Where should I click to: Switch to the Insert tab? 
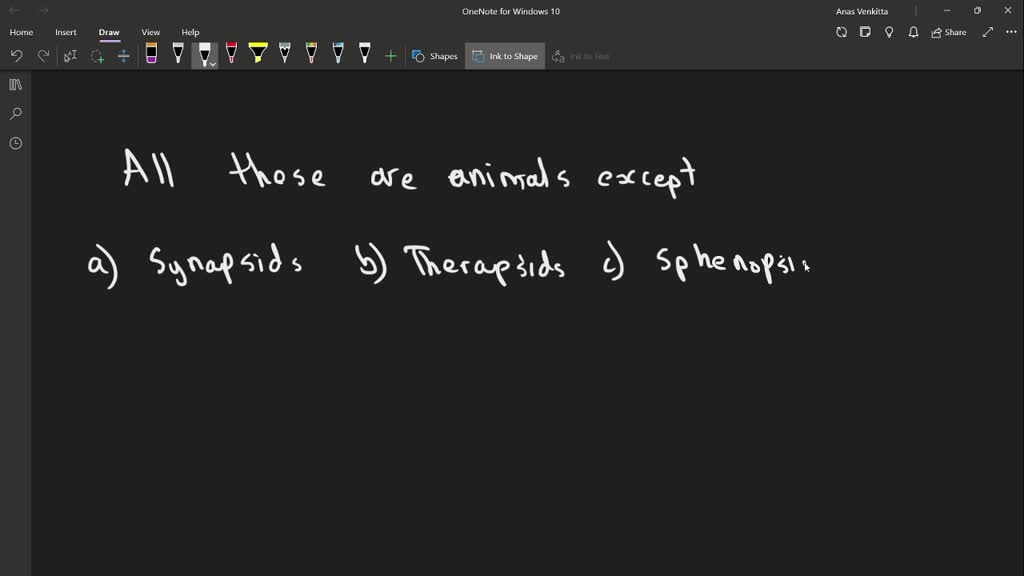pos(65,31)
